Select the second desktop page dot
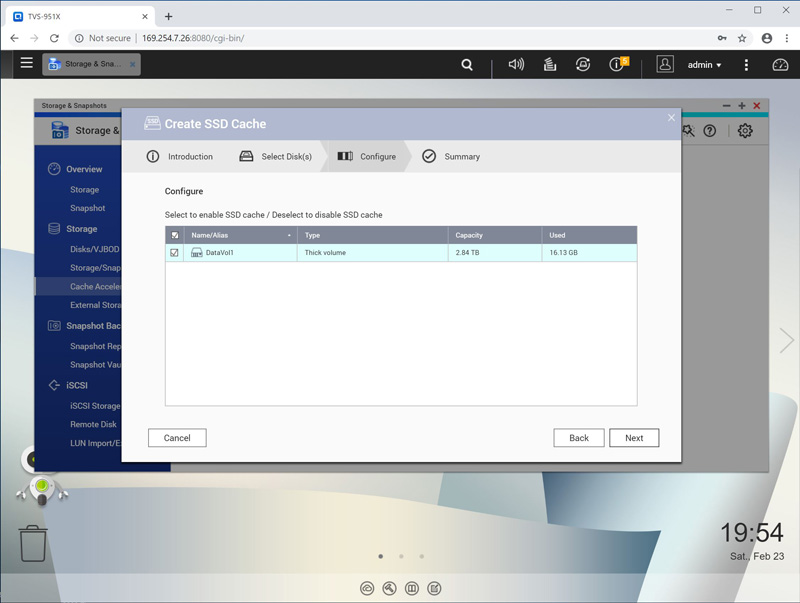Image resolution: width=800 pixels, height=603 pixels. pos(402,557)
